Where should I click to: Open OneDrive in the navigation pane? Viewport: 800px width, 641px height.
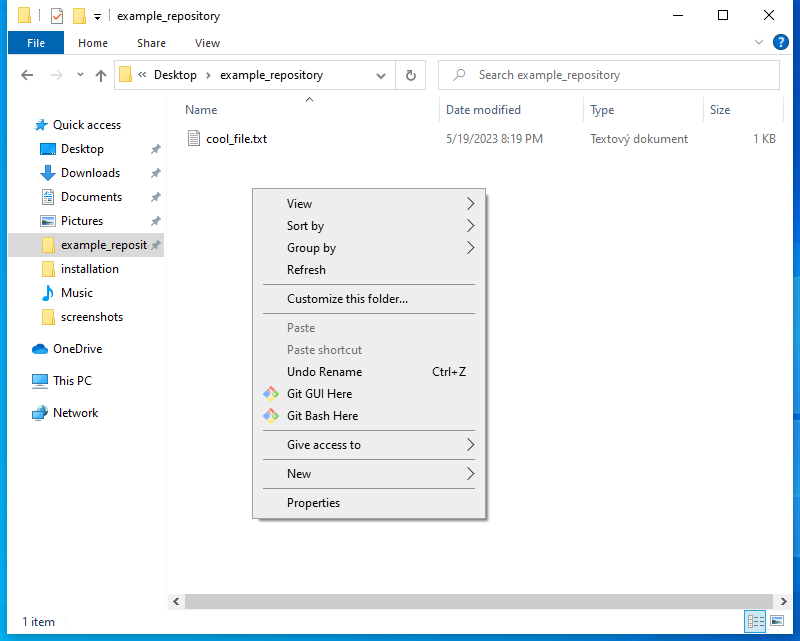click(77, 349)
